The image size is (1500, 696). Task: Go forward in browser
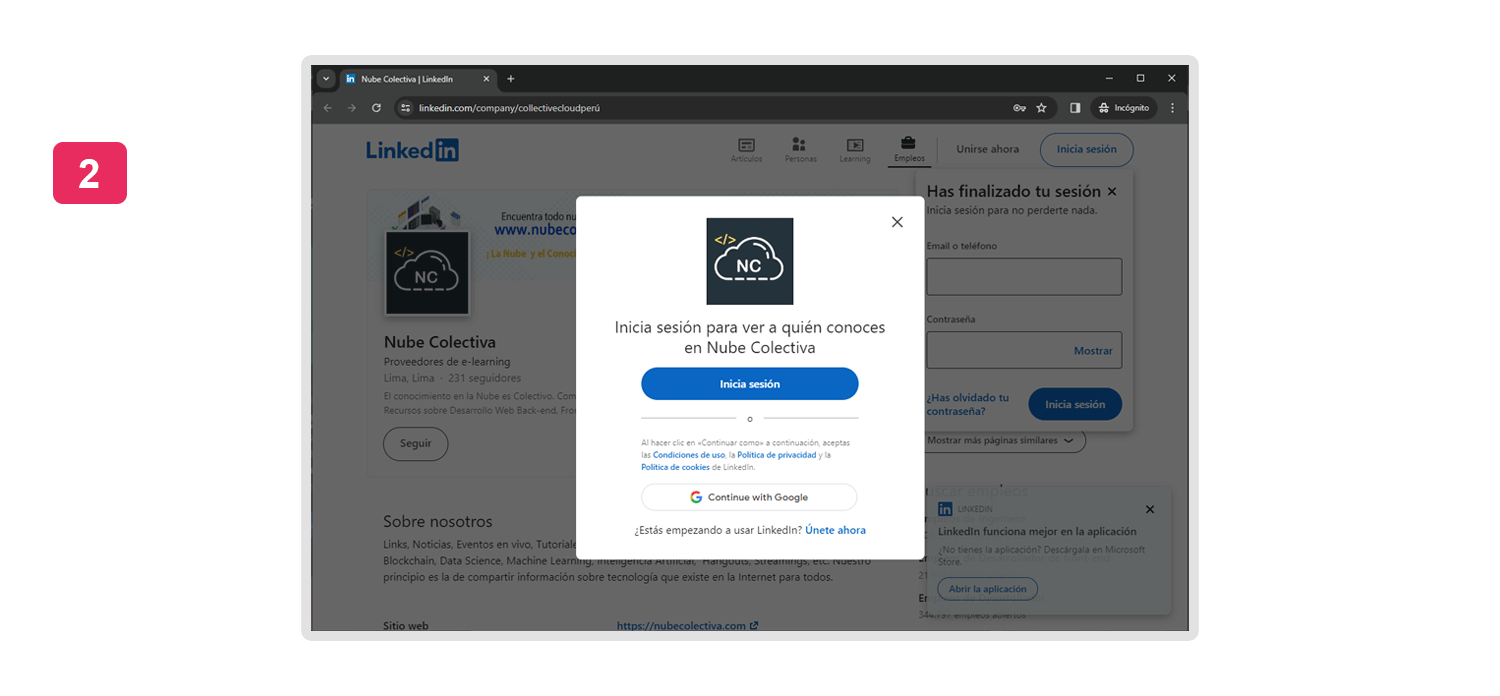point(351,108)
